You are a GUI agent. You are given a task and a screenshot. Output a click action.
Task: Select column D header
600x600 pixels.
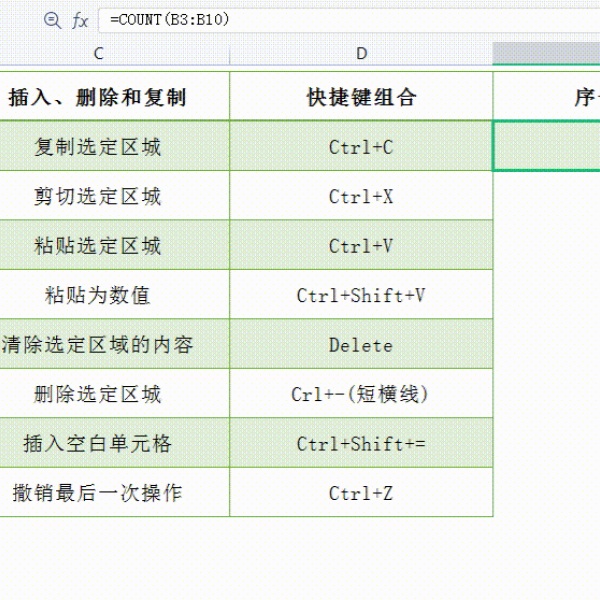tap(361, 54)
